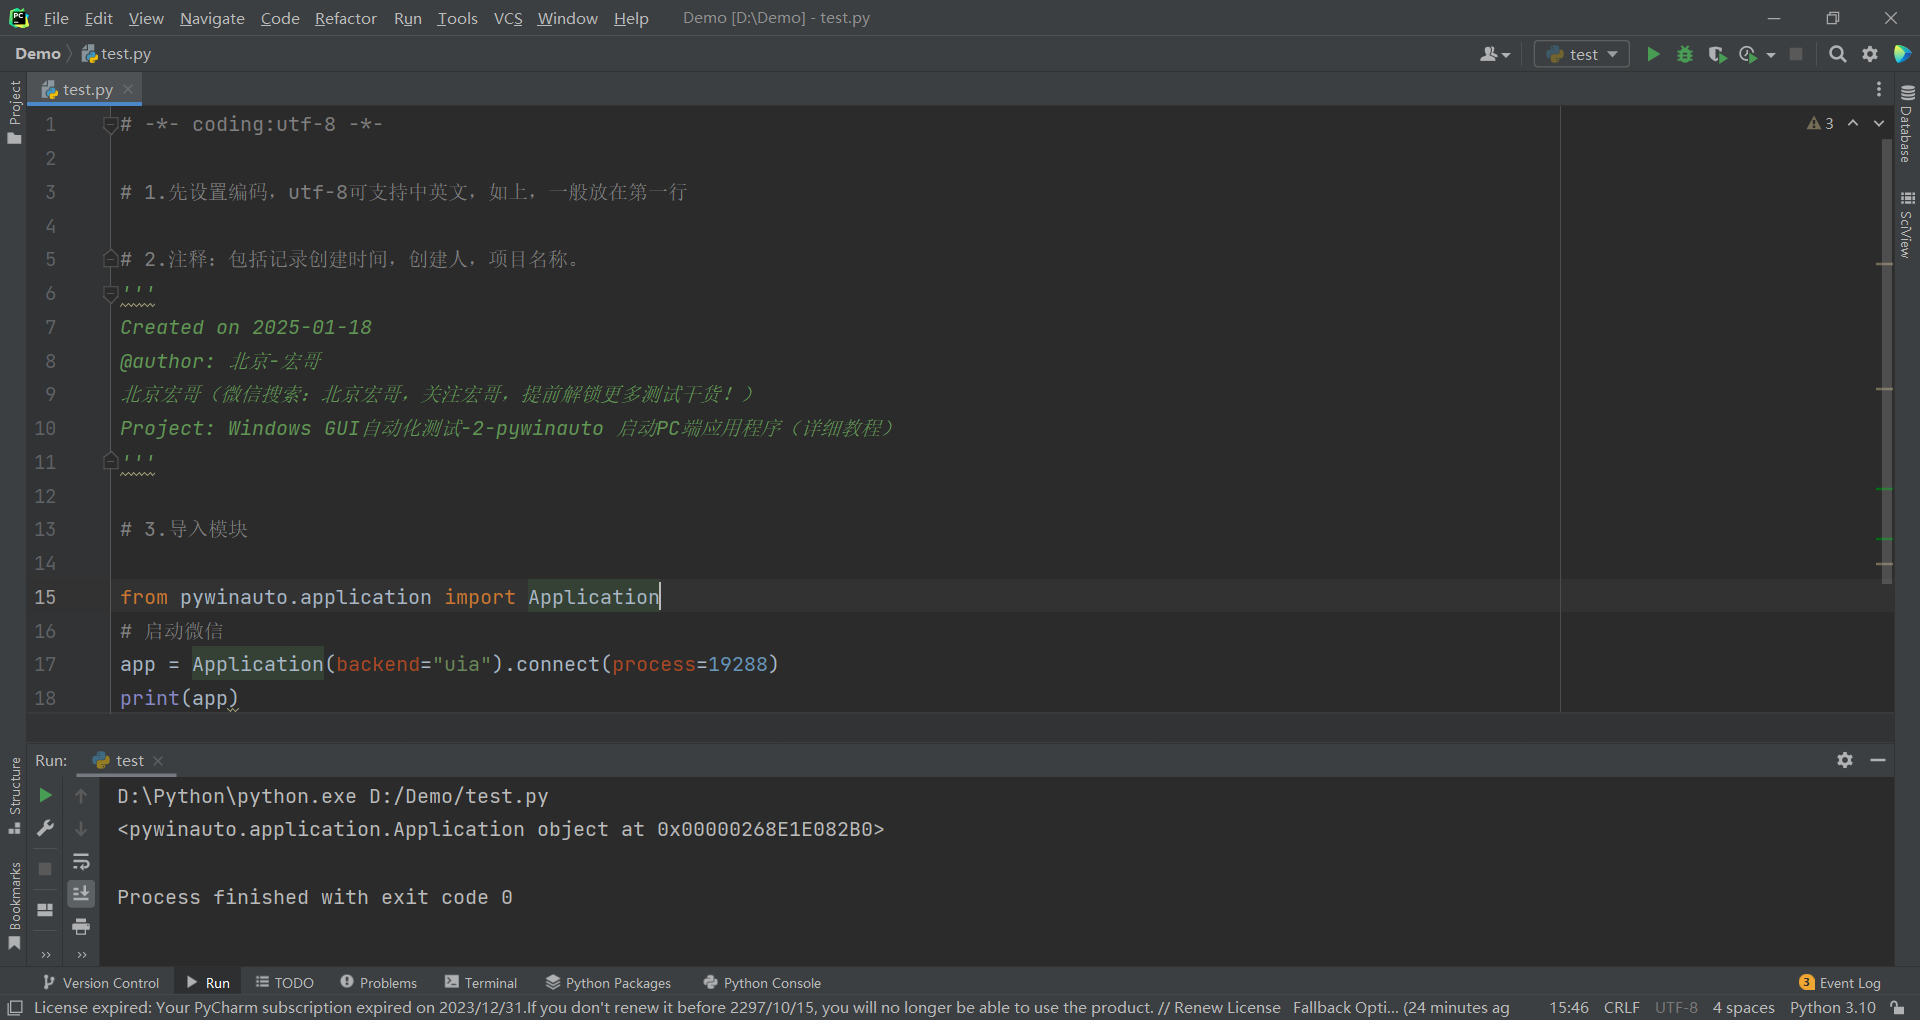
Task: Collapse the fold marker at line 1
Action: point(110,125)
